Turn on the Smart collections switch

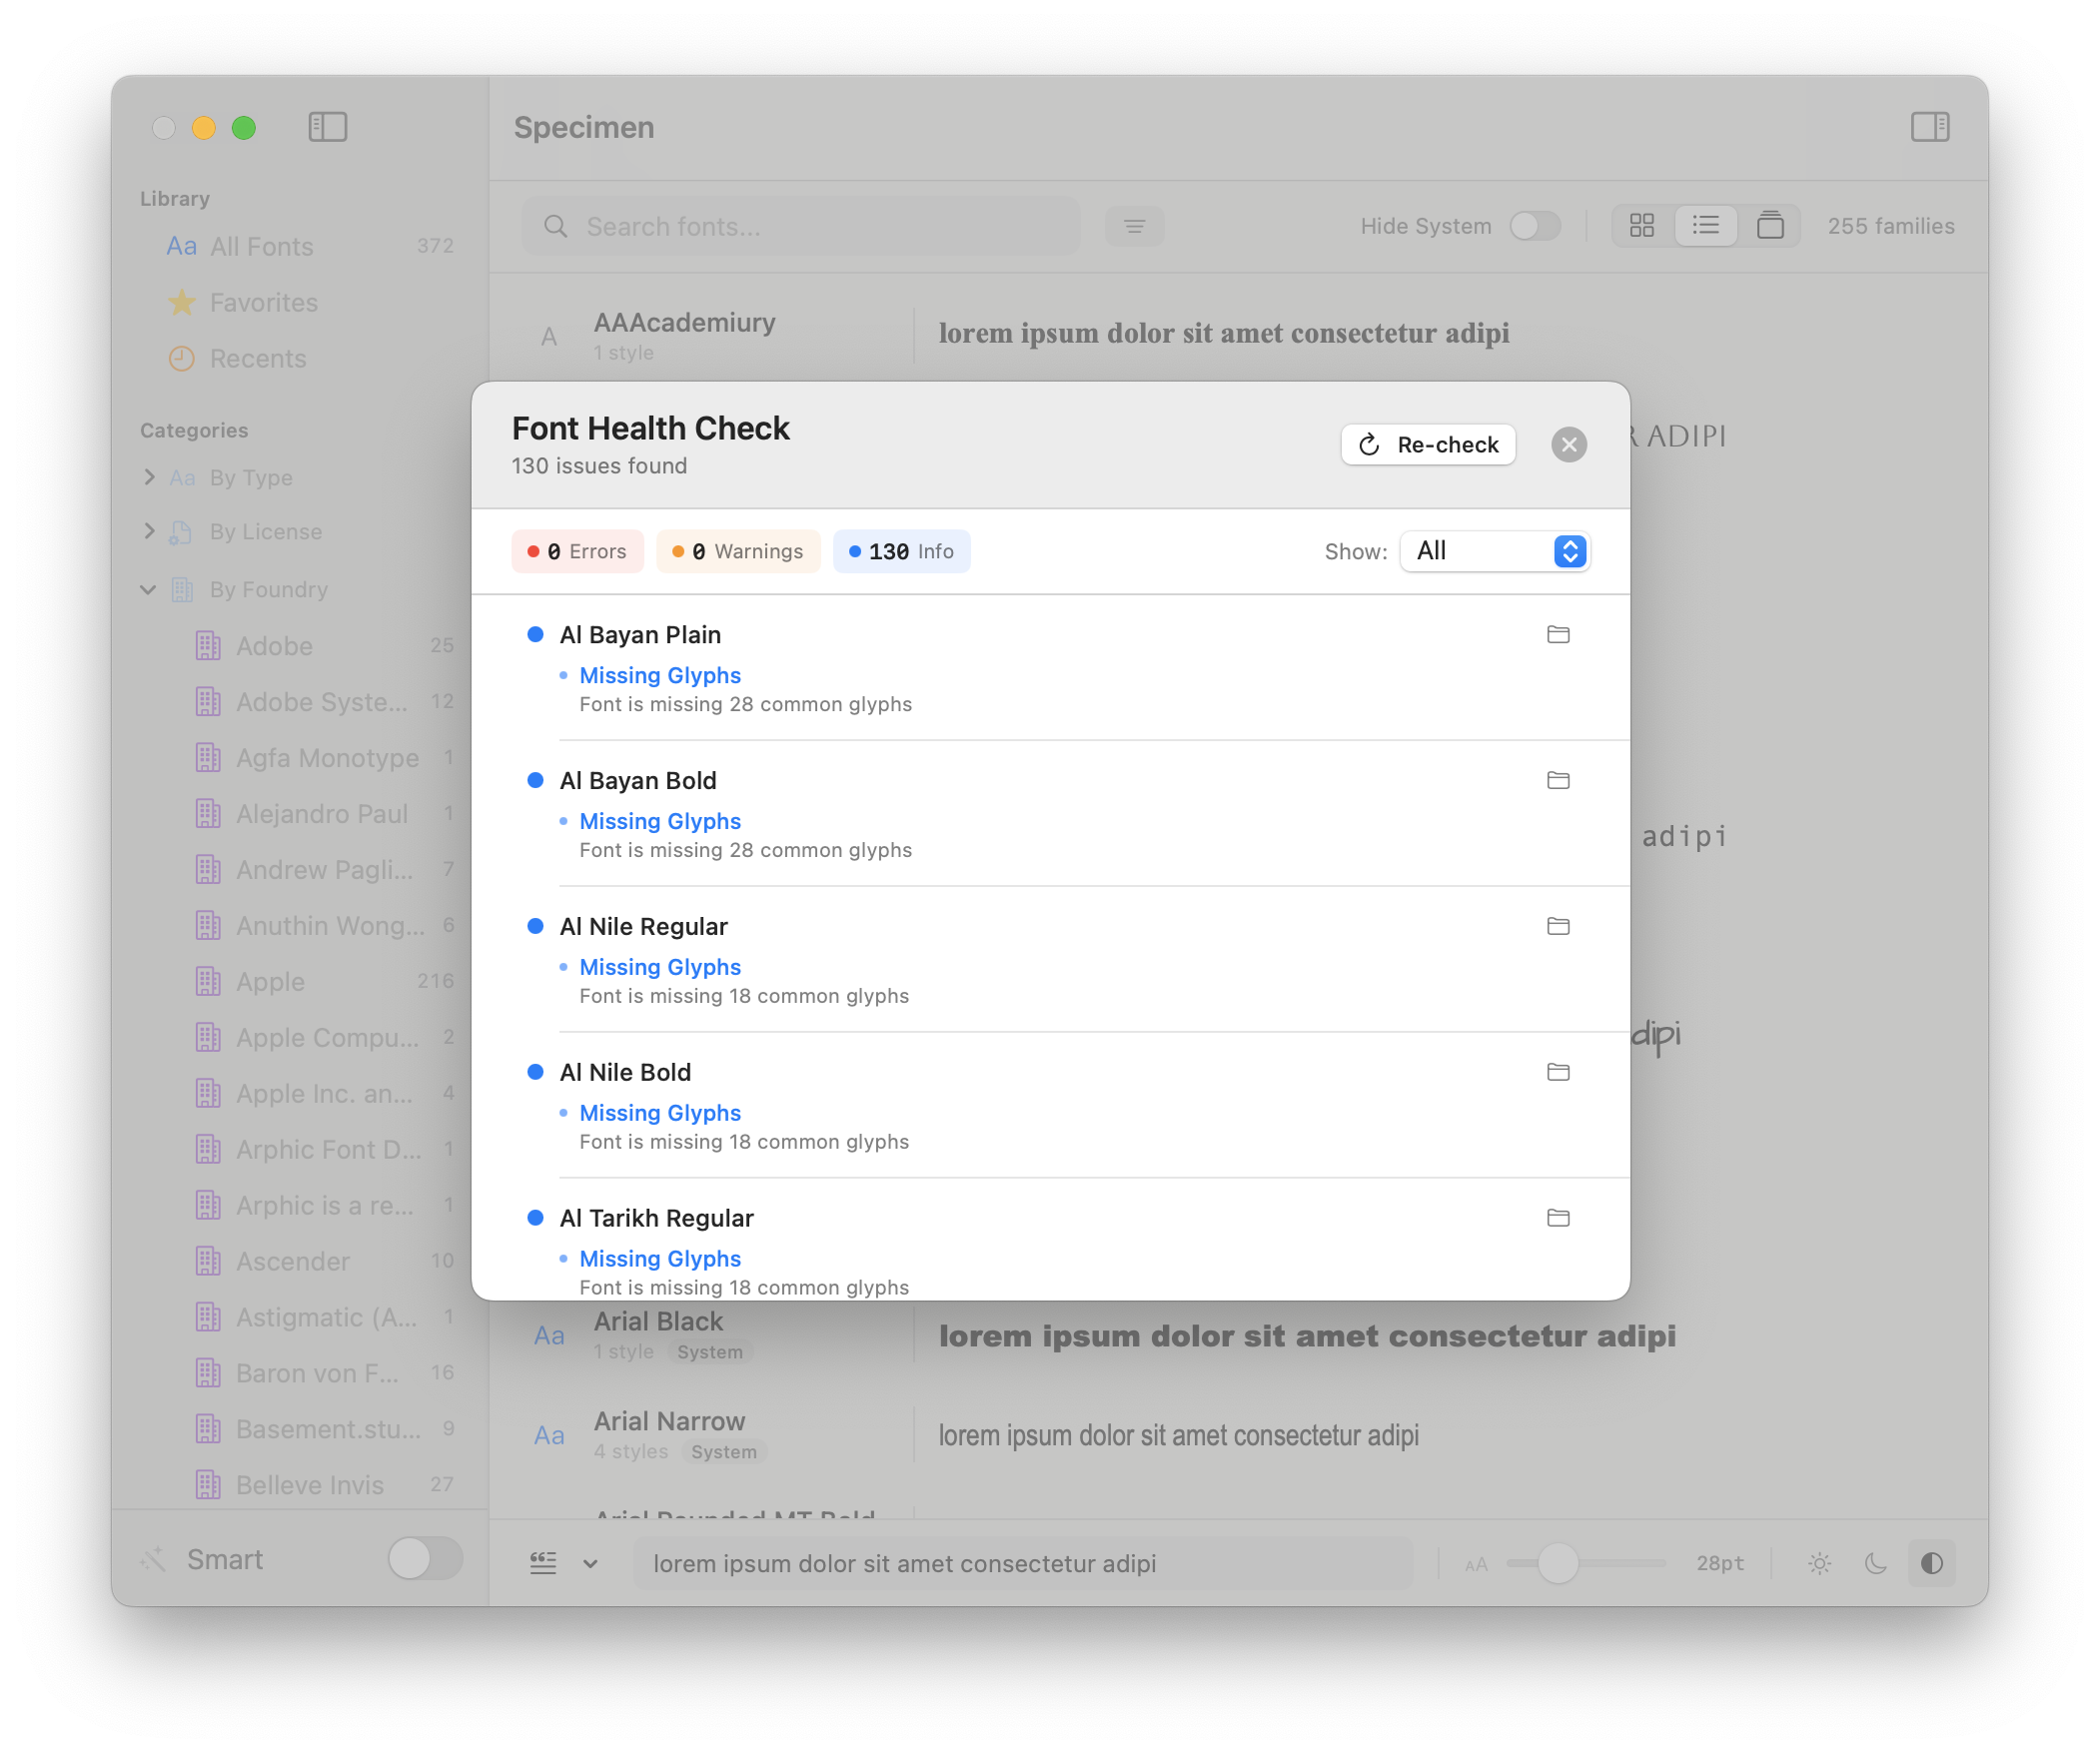pos(424,1559)
